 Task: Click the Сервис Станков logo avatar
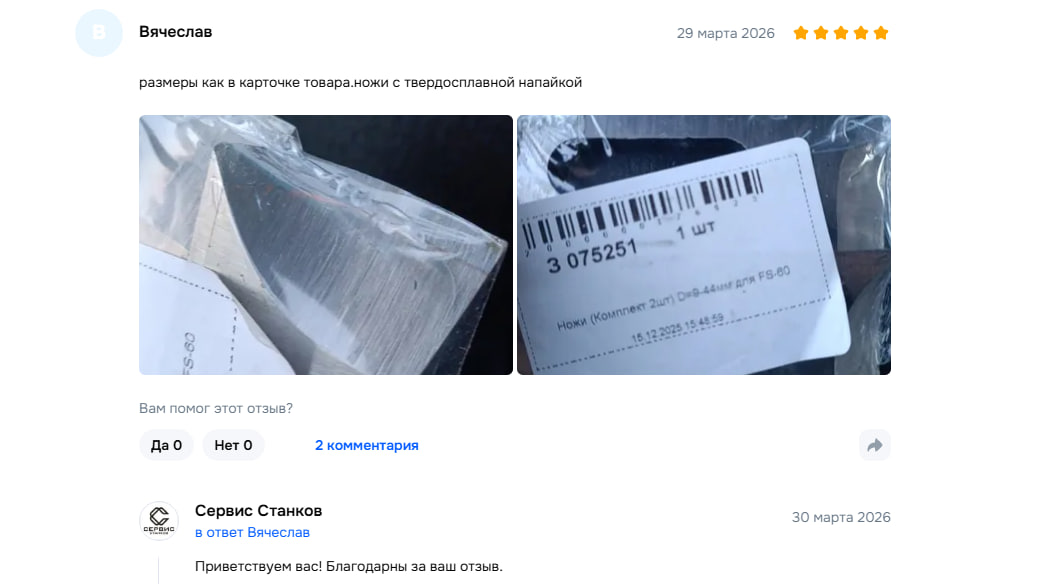coord(159,520)
